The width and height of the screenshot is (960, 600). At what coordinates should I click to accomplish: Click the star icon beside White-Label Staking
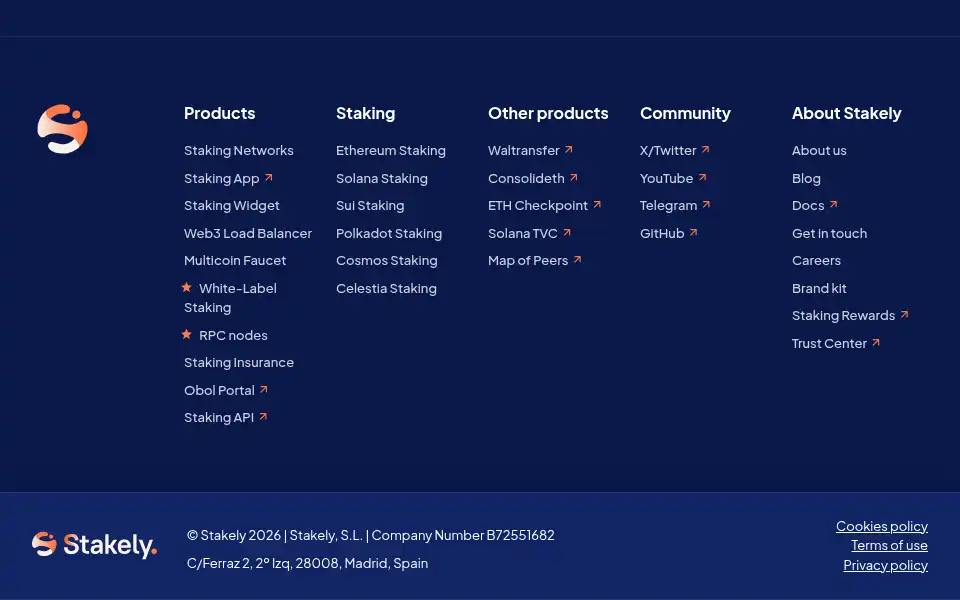tap(187, 287)
